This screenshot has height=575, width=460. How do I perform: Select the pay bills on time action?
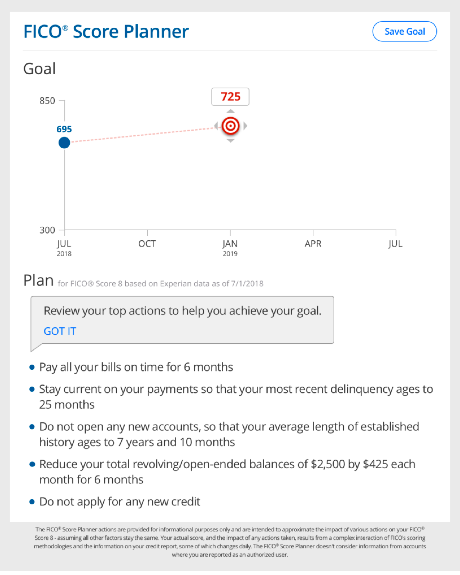click(136, 367)
